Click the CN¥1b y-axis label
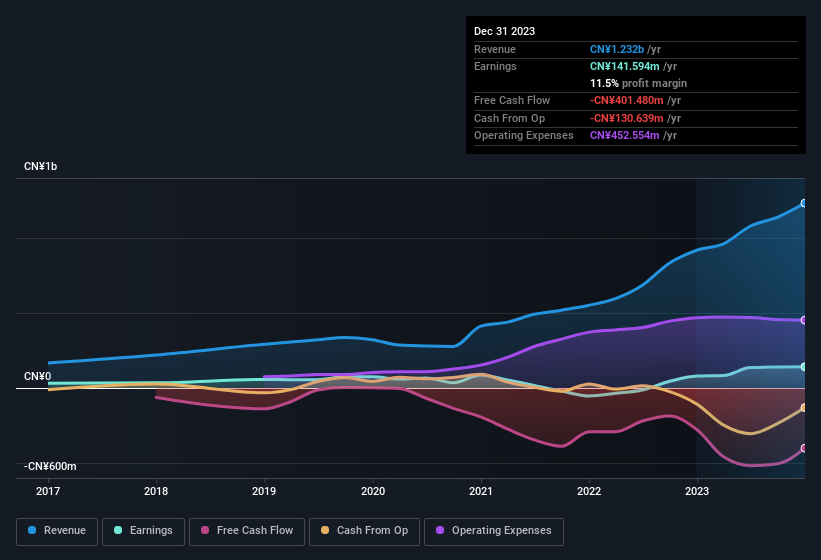Screen dimensions: 821x560 (40, 166)
